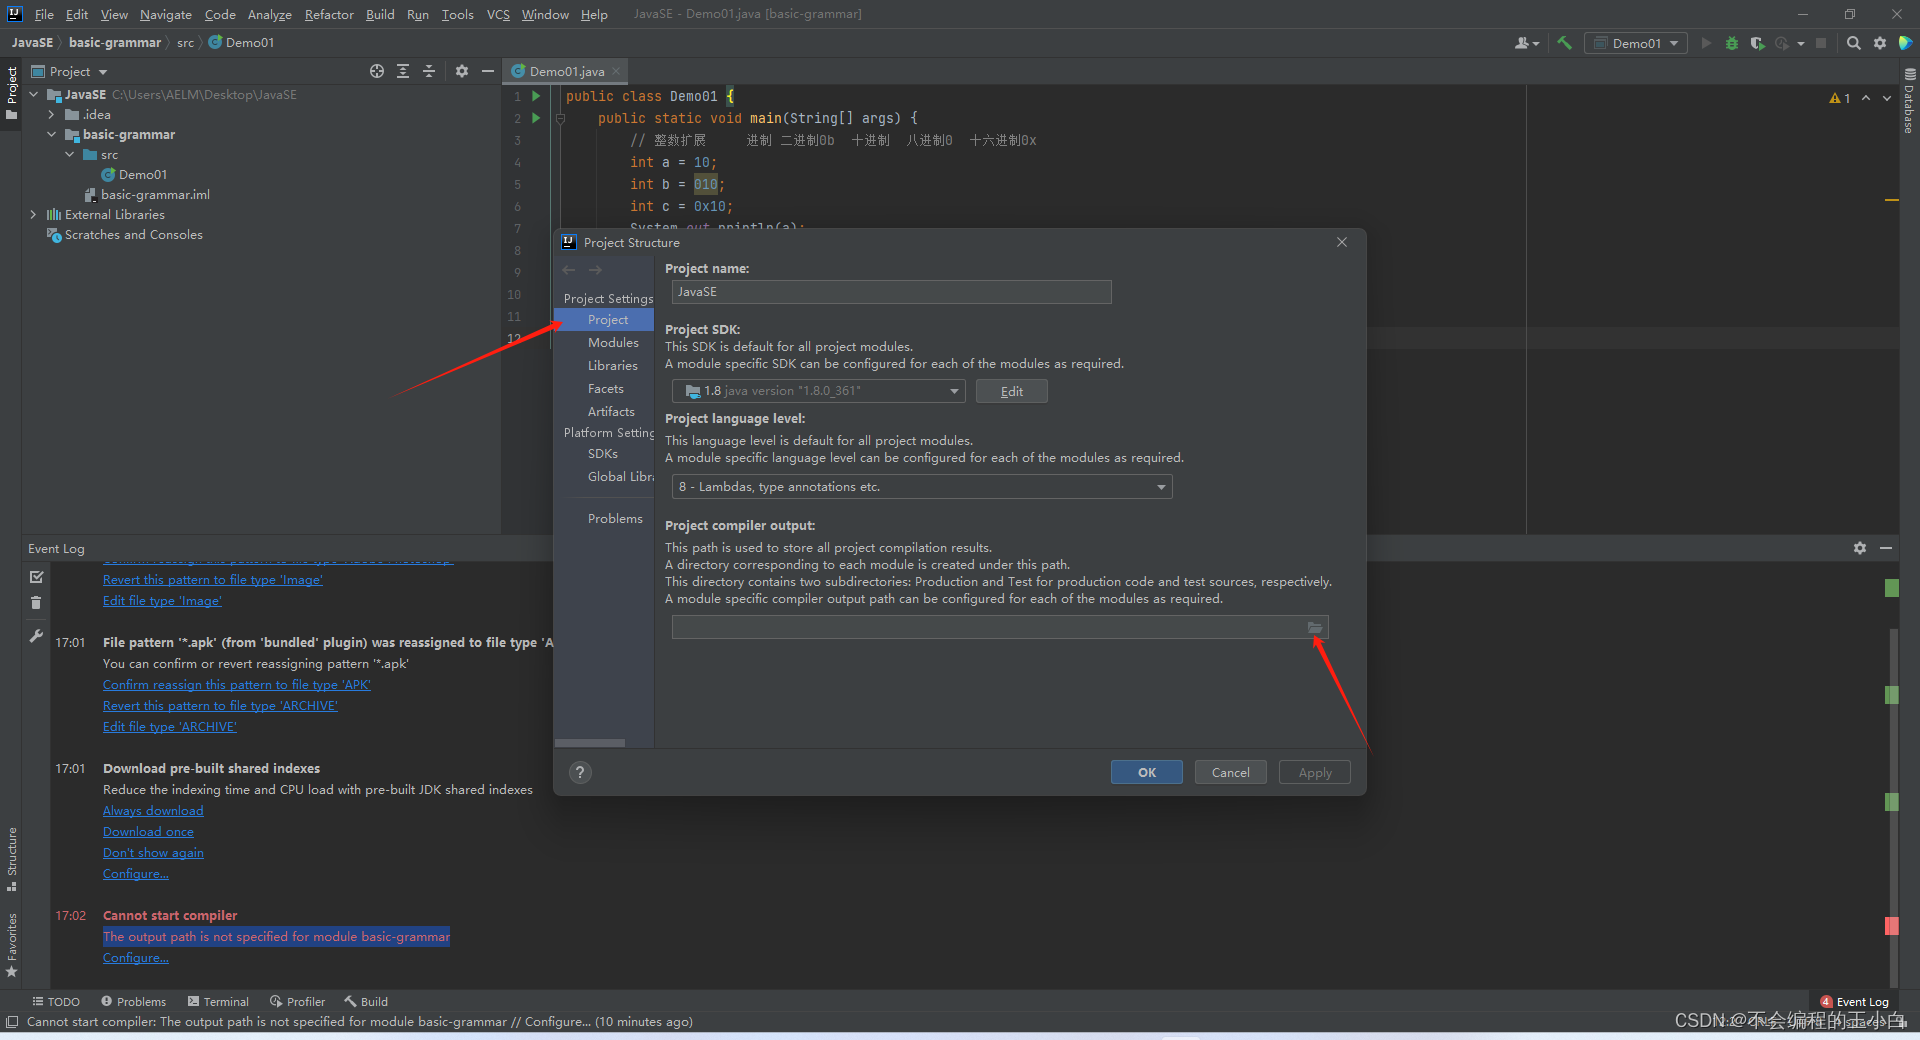Open the Profiler tool tab
The height and width of the screenshot is (1040, 1920).
click(x=297, y=1001)
